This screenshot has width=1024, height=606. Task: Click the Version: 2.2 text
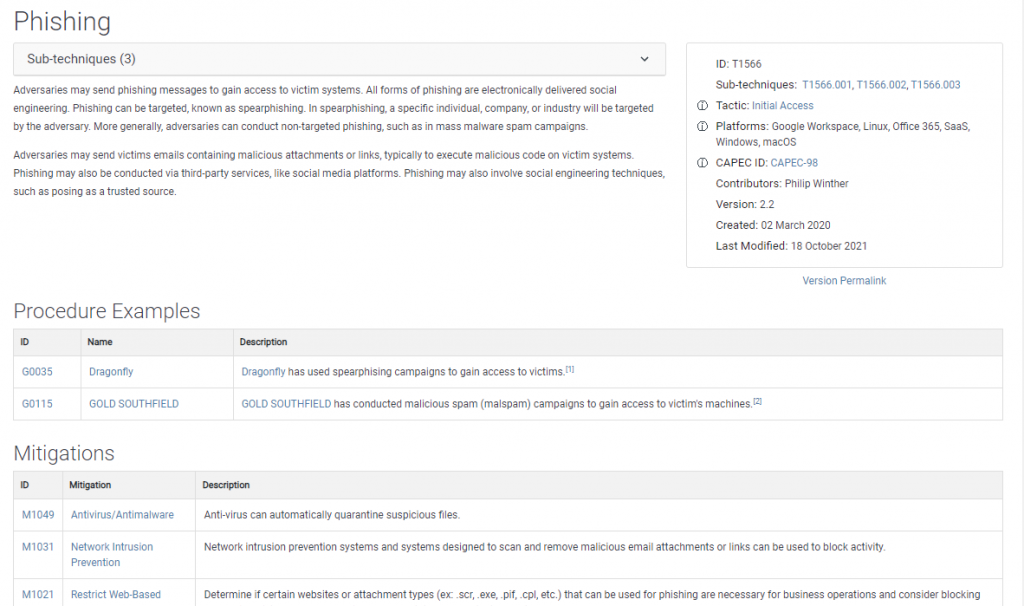point(745,204)
